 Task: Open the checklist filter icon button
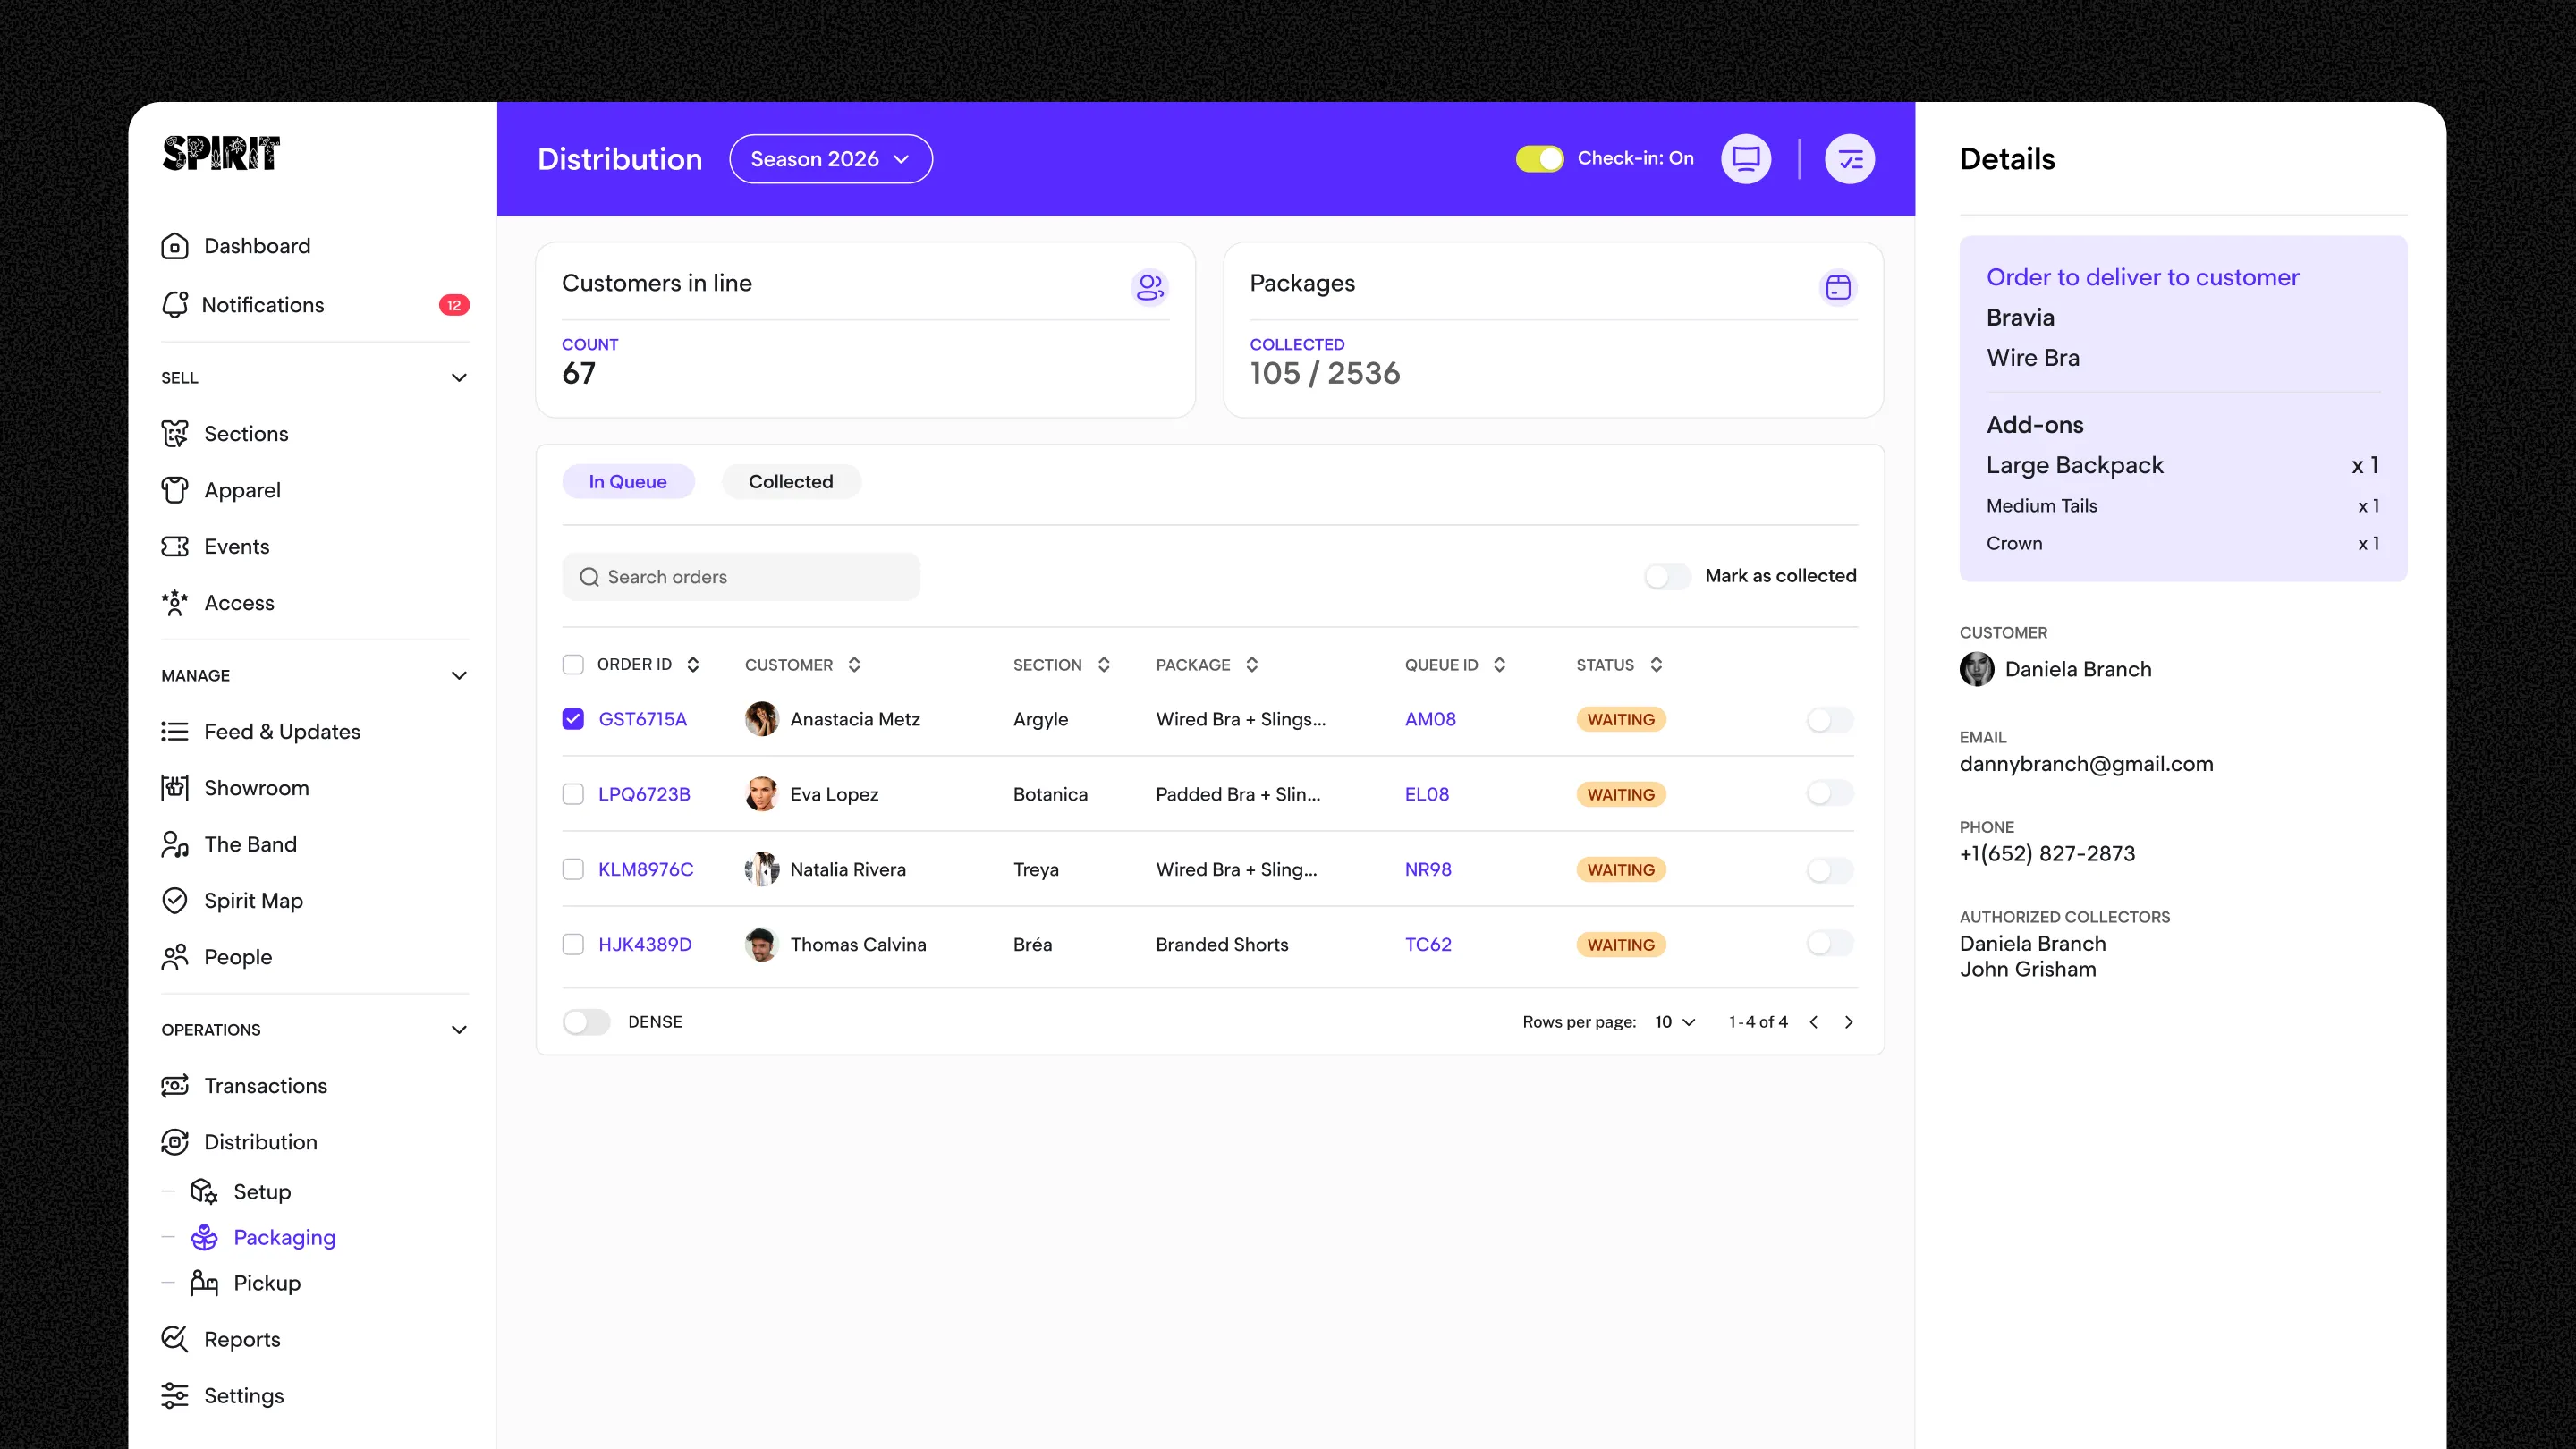(1849, 159)
